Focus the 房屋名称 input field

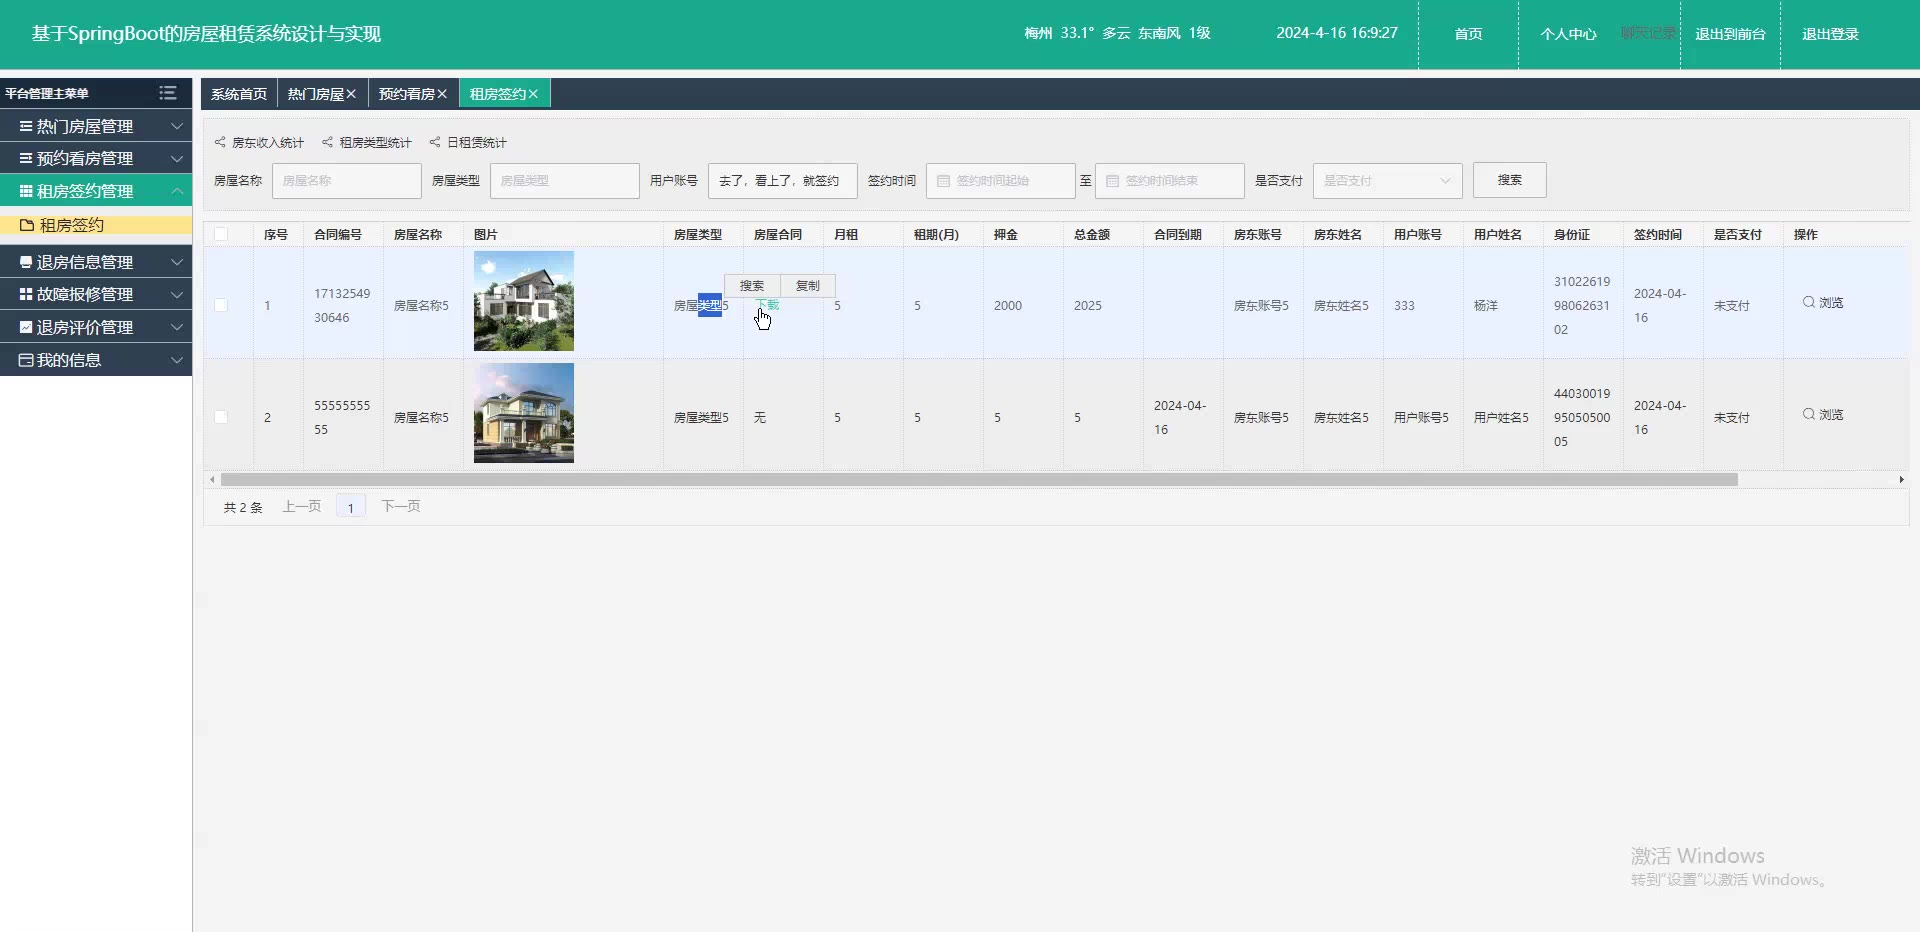point(347,181)
